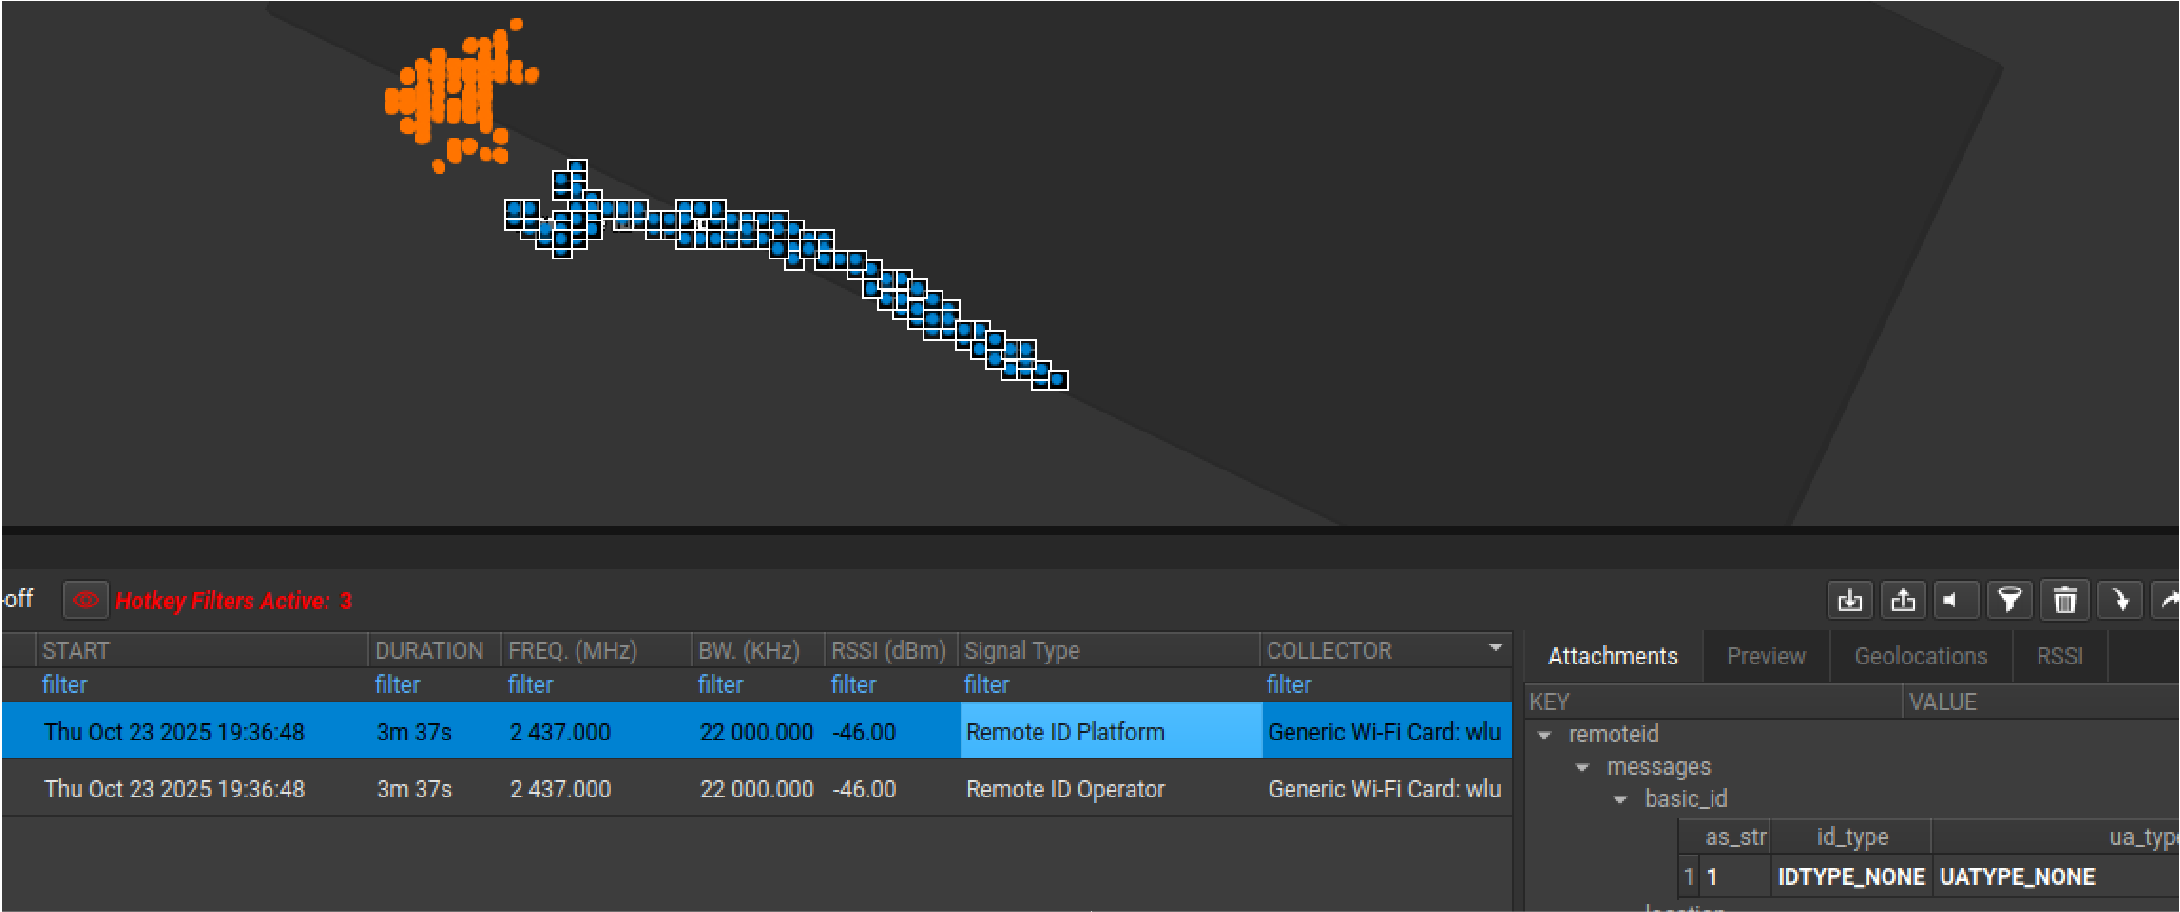
Task: Click the export (upload tray) toolbar icon
Action: [x=1903, y=600]
